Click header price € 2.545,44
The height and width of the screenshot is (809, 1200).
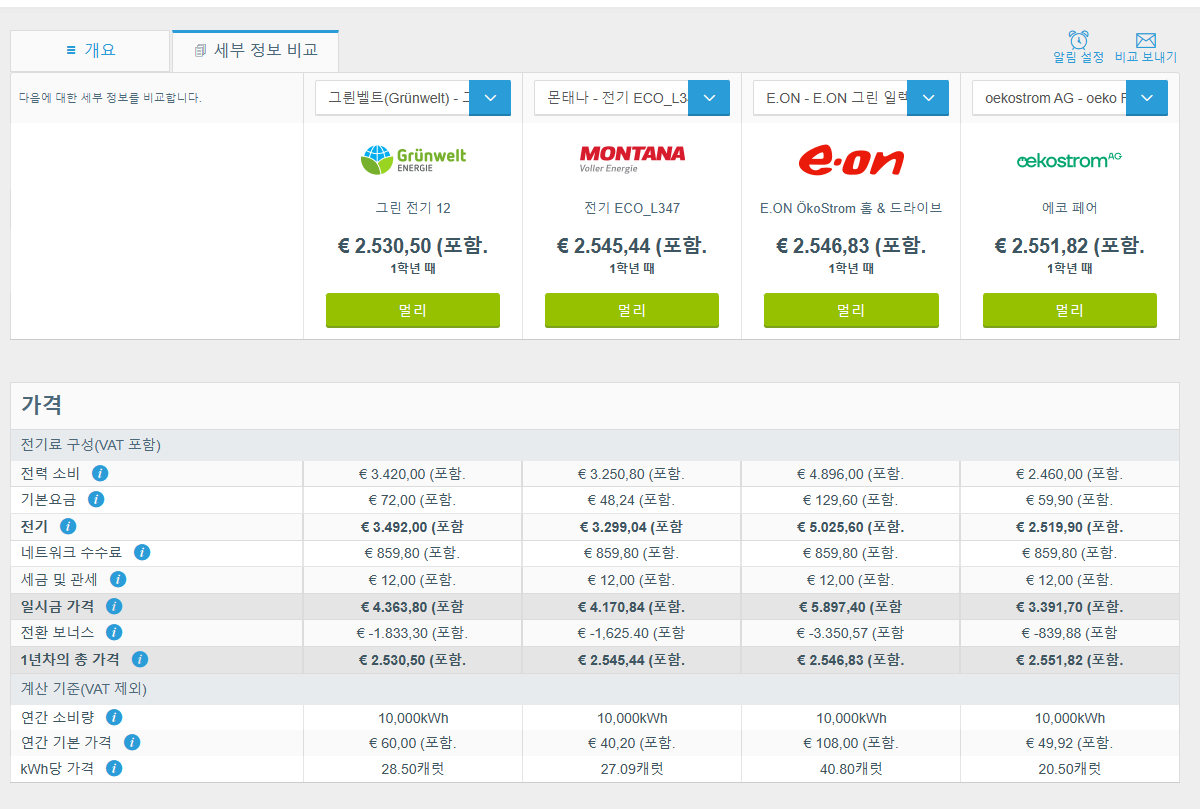(x=632, y=246)
